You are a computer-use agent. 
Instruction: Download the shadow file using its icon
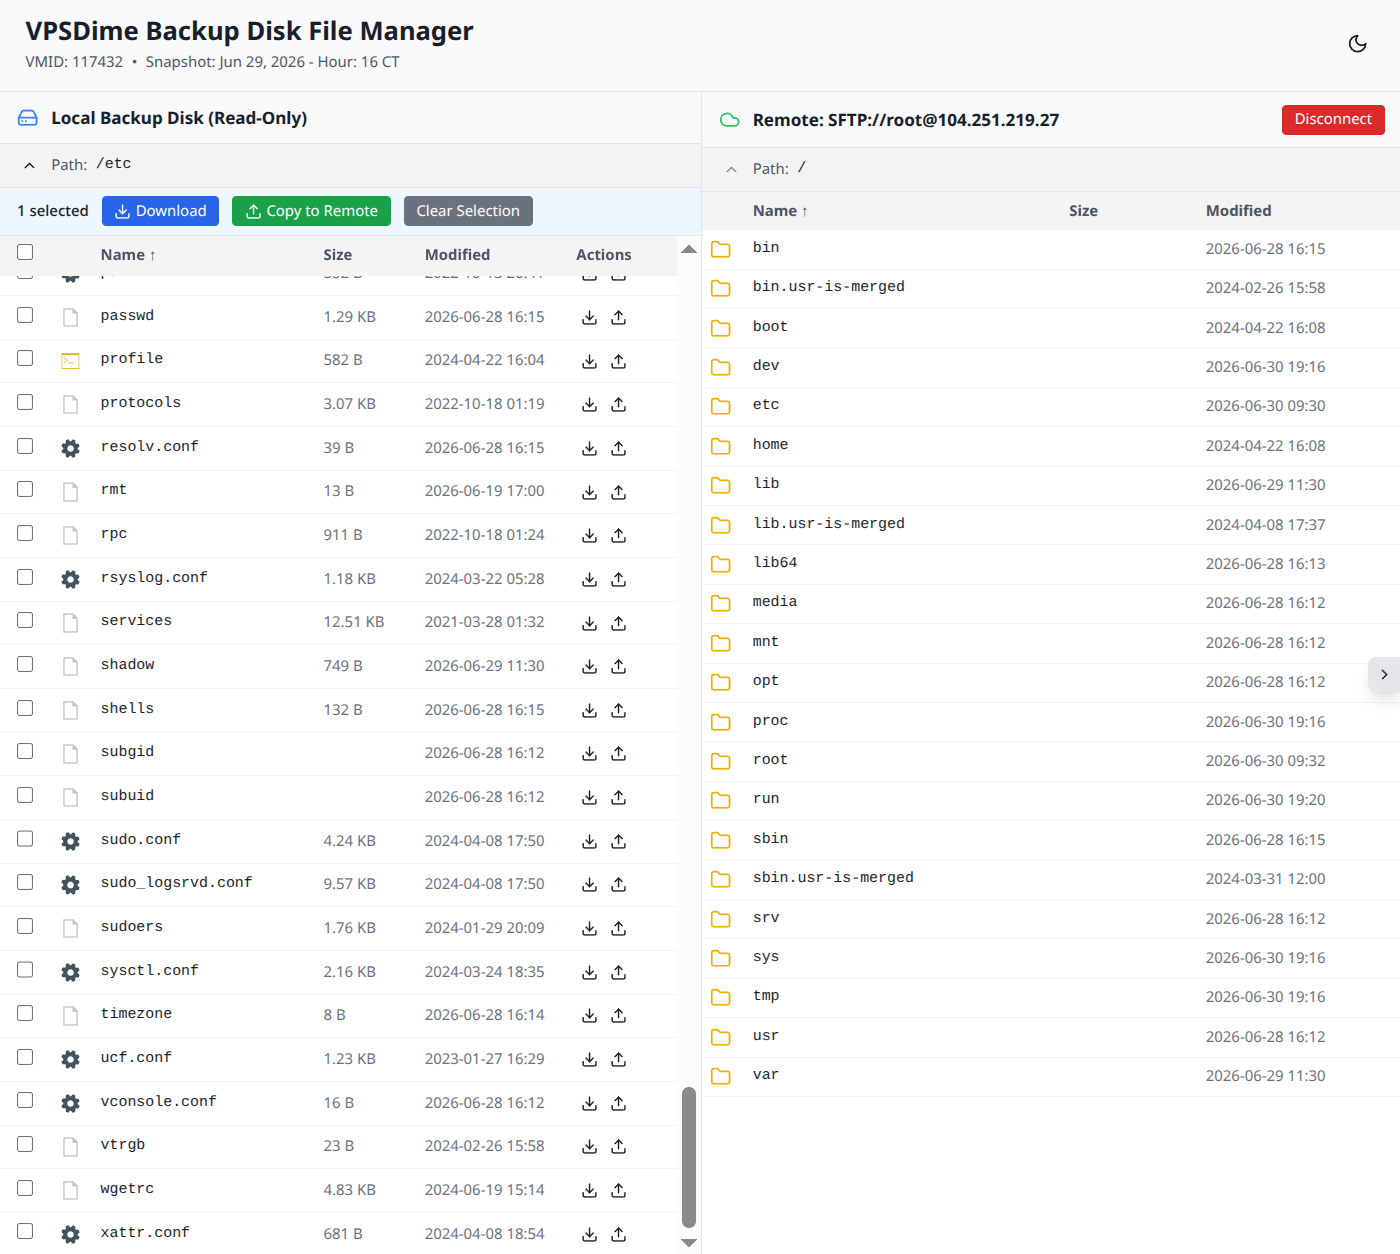pos(590,666)
